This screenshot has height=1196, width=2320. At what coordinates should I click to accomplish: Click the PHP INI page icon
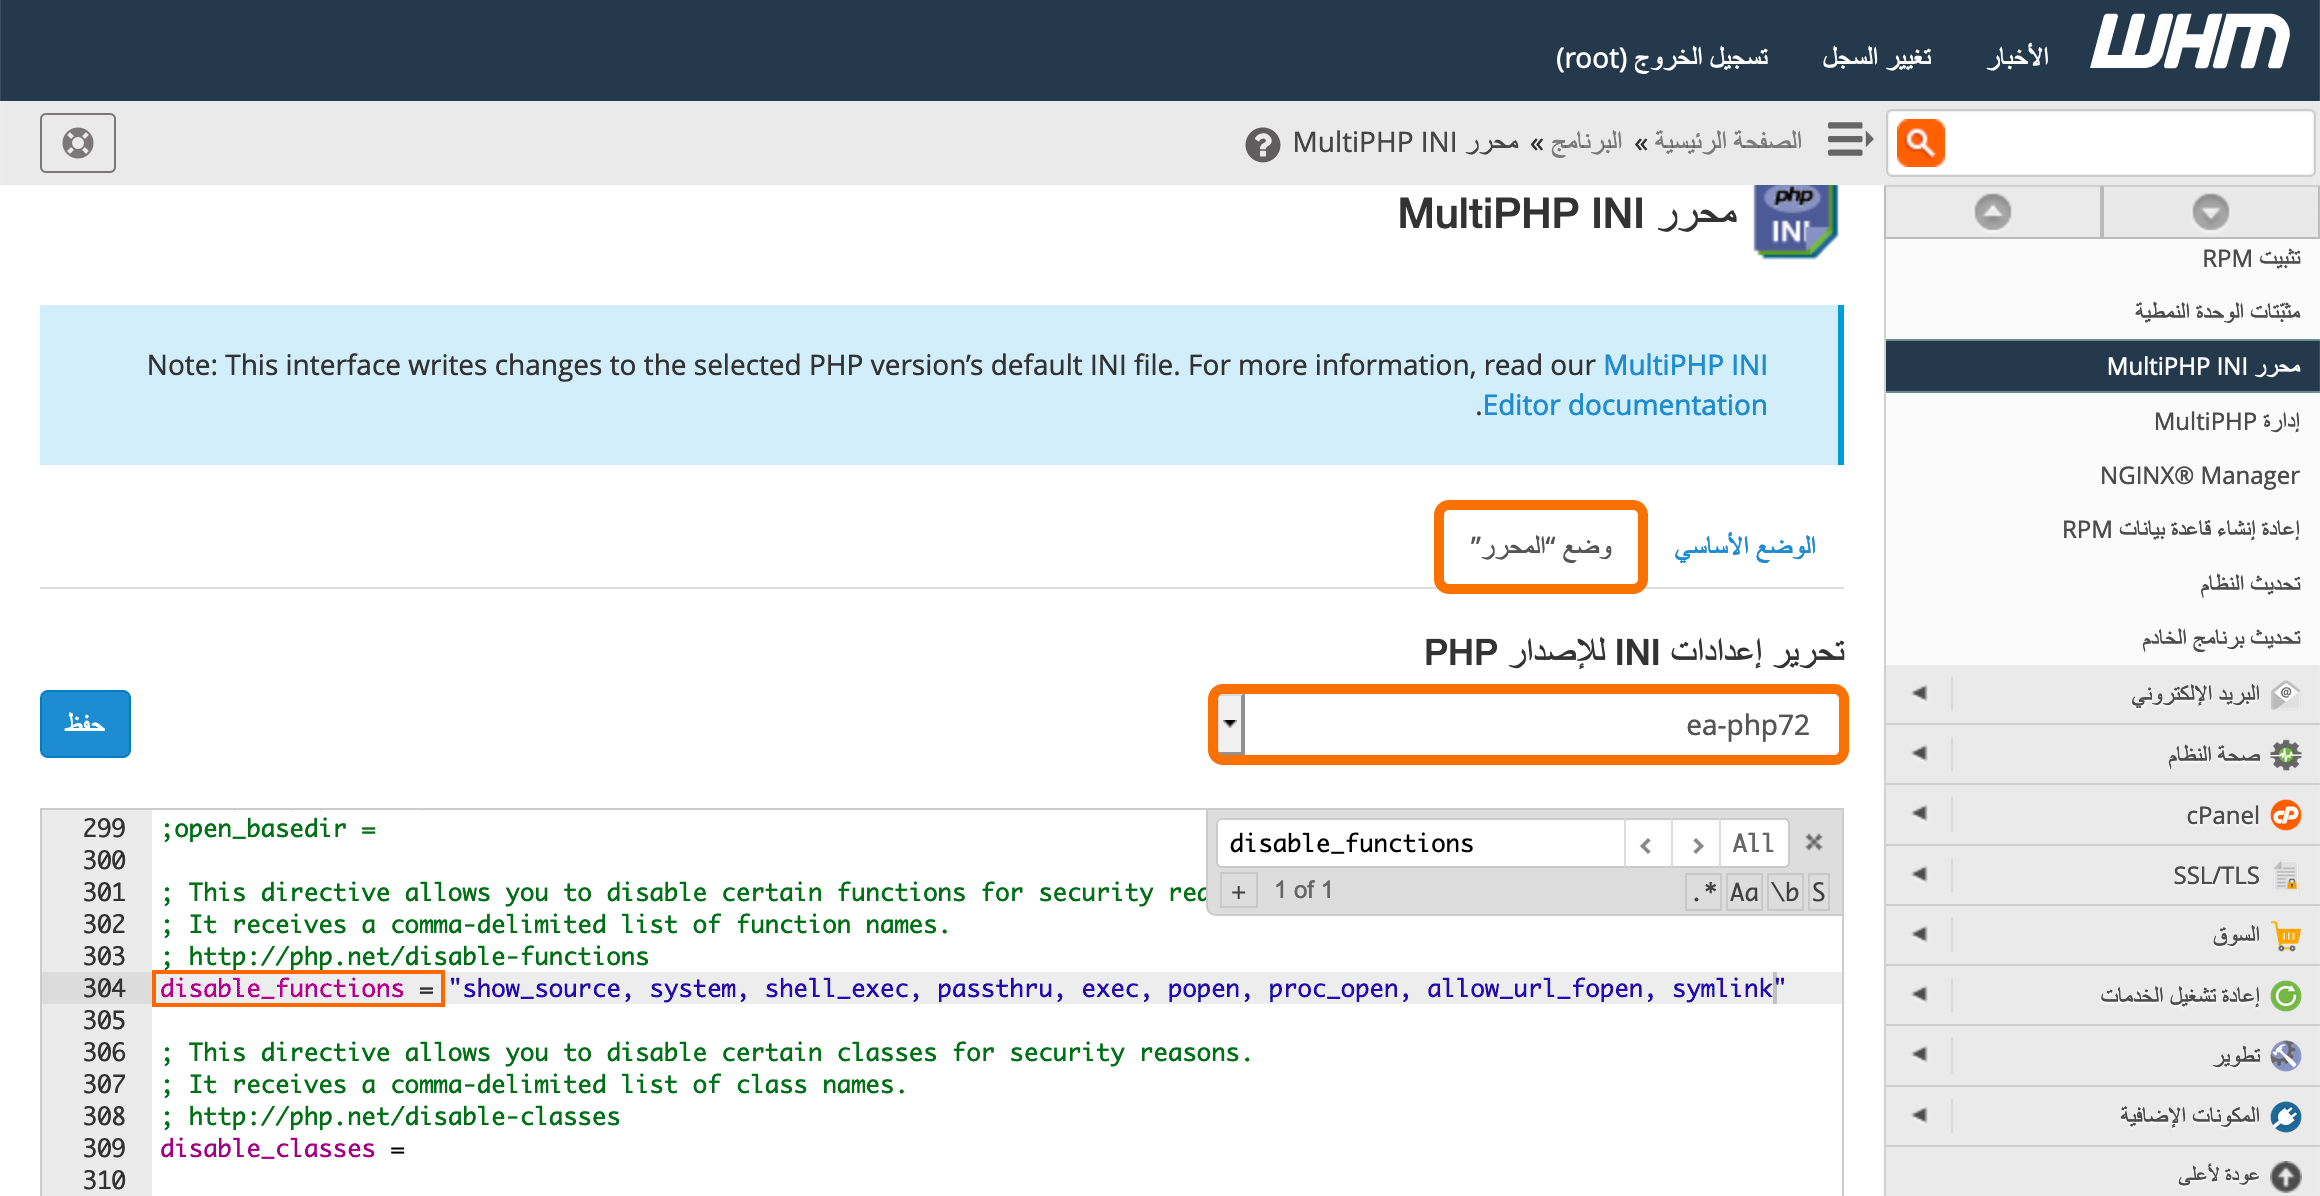point(1795,221)
